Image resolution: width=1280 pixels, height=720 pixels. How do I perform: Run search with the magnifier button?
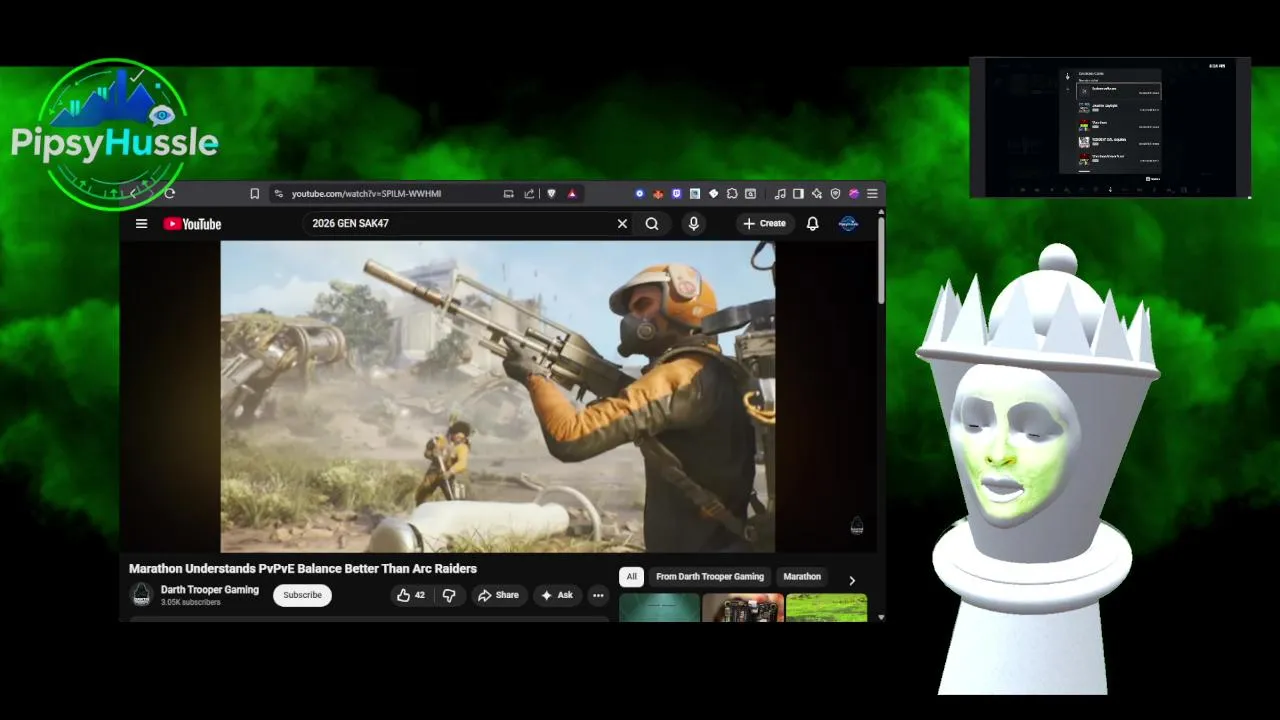click(652, 224)
